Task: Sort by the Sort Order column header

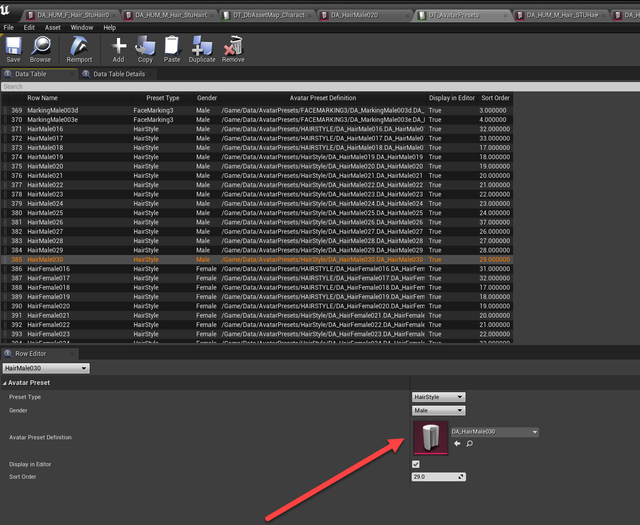Action: [x=496, y=98]
